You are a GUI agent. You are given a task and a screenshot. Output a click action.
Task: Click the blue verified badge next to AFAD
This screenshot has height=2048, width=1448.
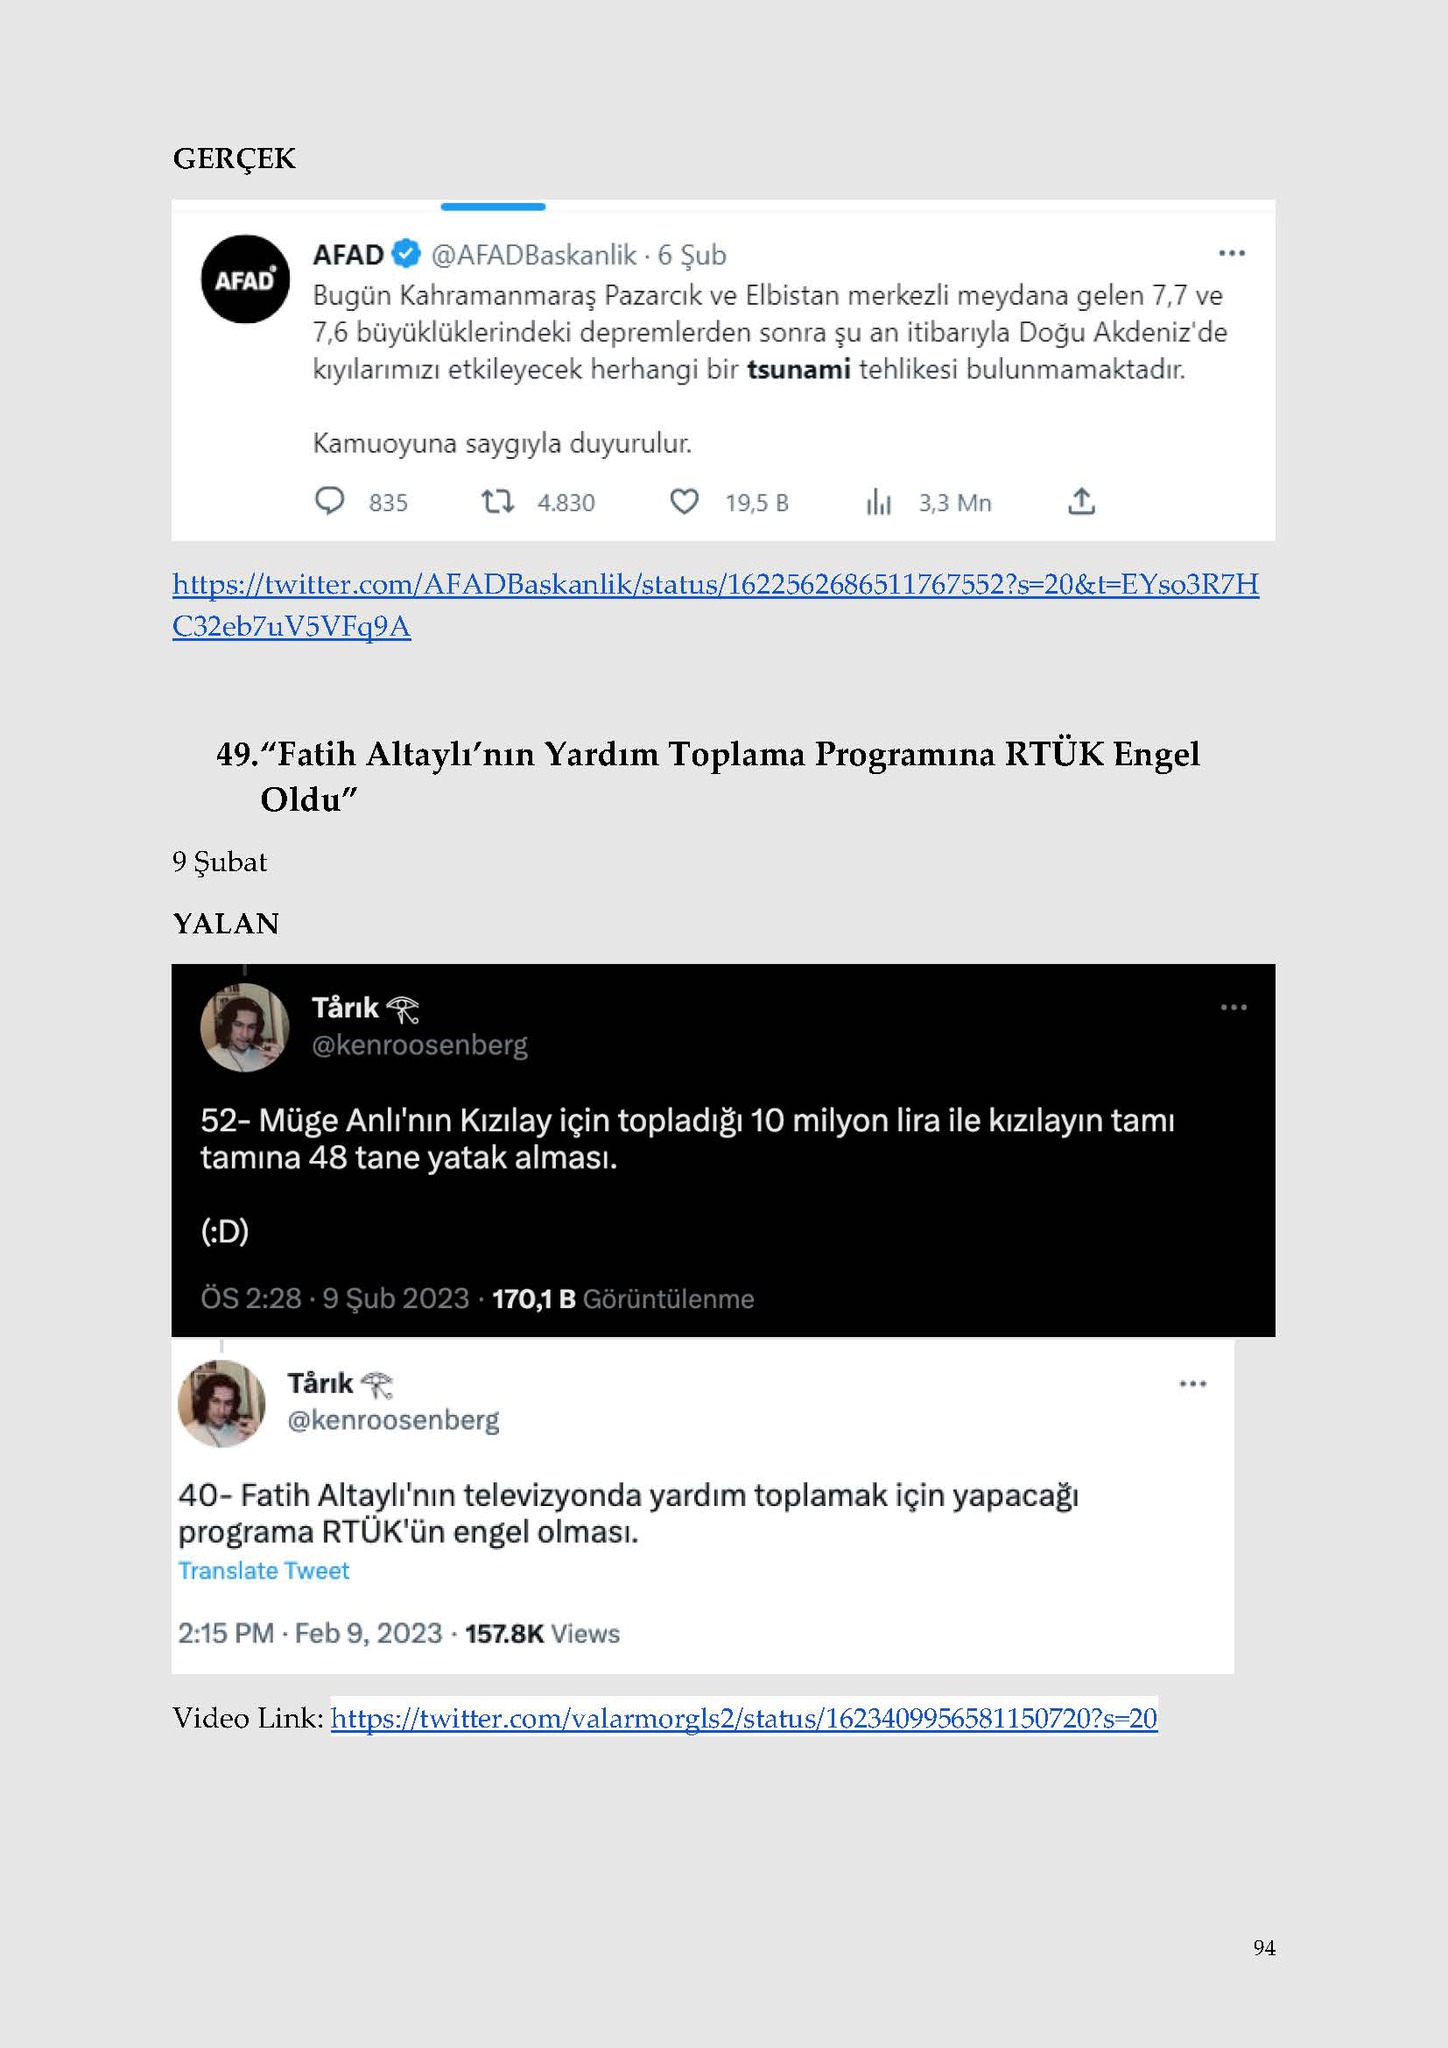pos(406,254)
